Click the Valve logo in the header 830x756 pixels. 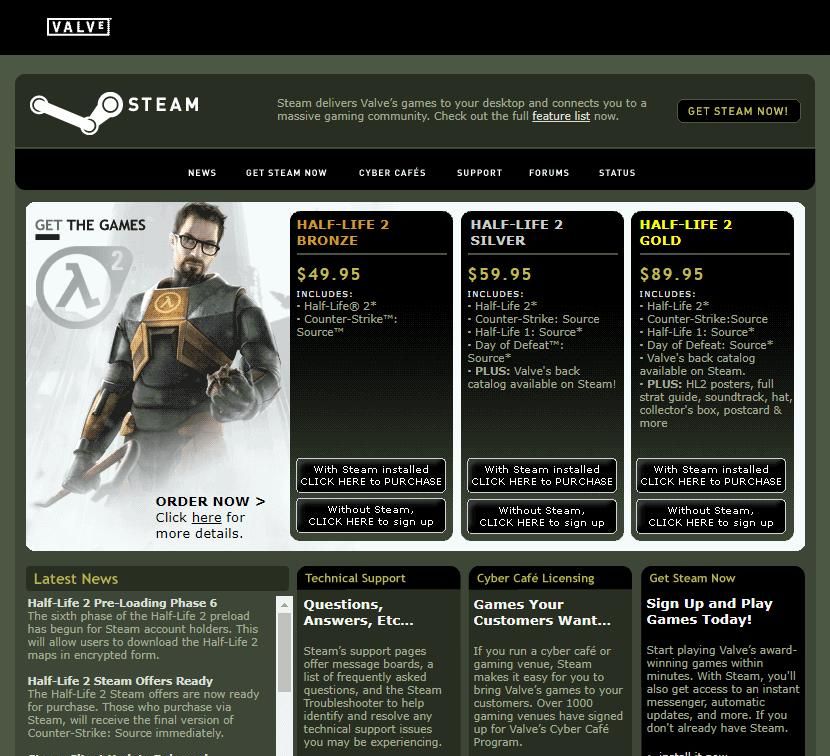79,26
